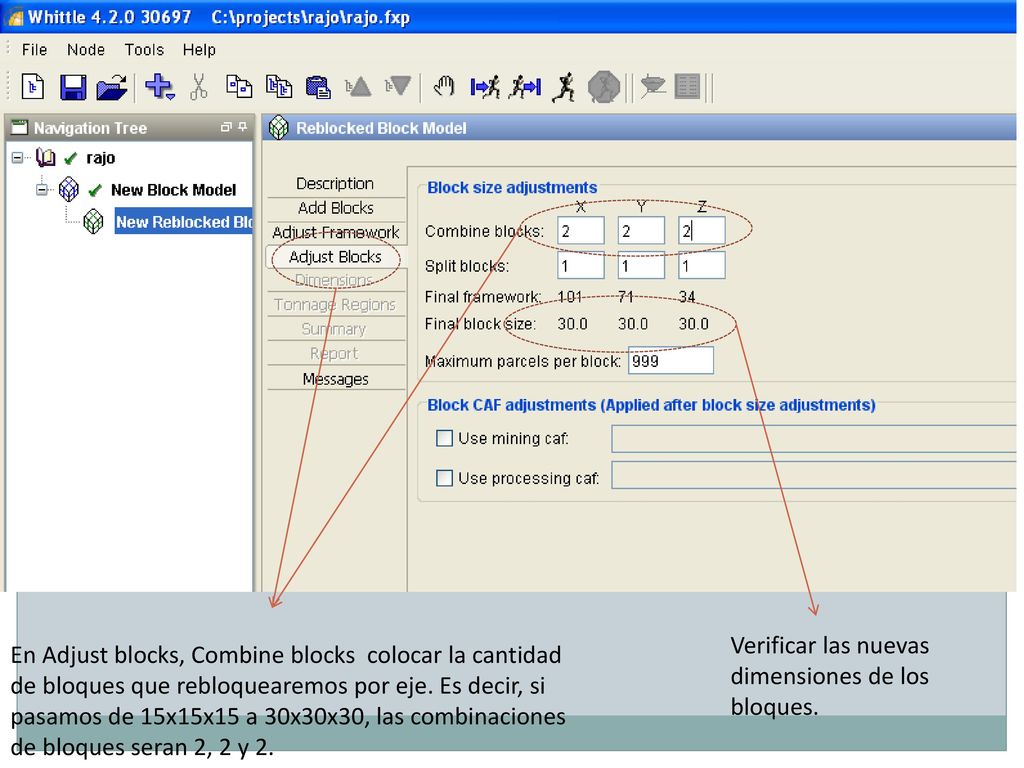Viewport: 1024px width, 768px height.
Task: Click the New project icon
Action: (x=33, y=87)
